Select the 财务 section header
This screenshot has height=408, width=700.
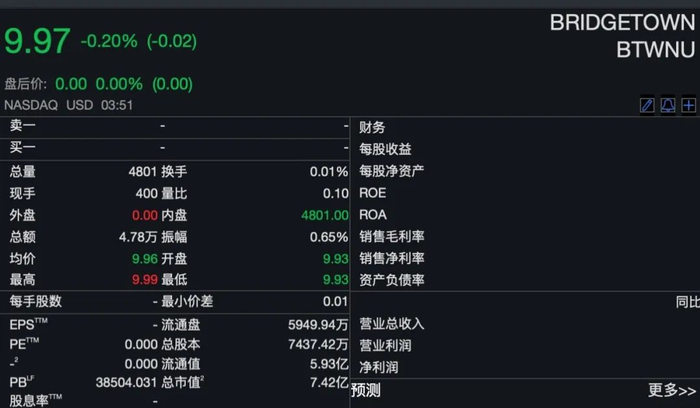pos(372,127)
